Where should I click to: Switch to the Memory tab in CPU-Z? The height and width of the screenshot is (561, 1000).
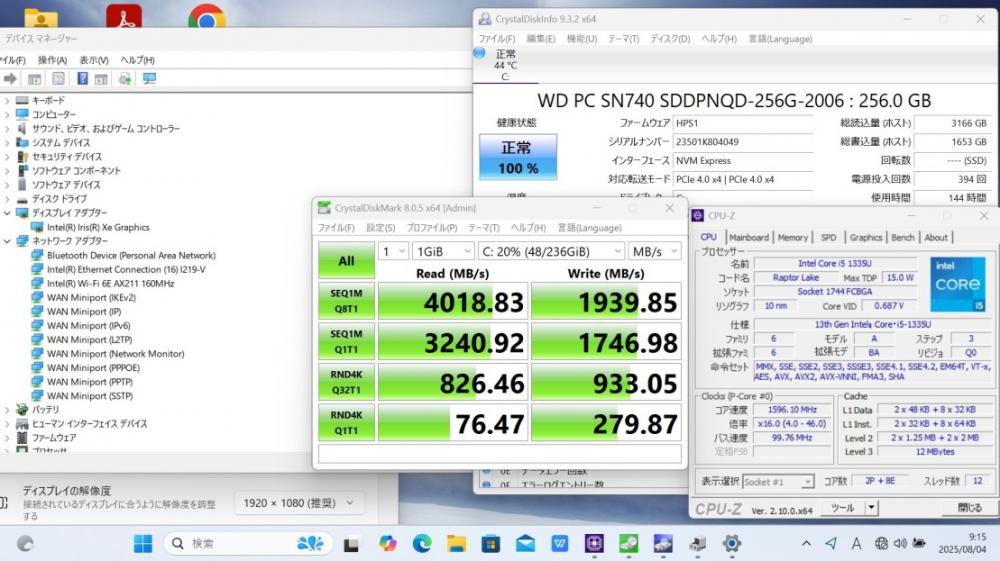793,237
